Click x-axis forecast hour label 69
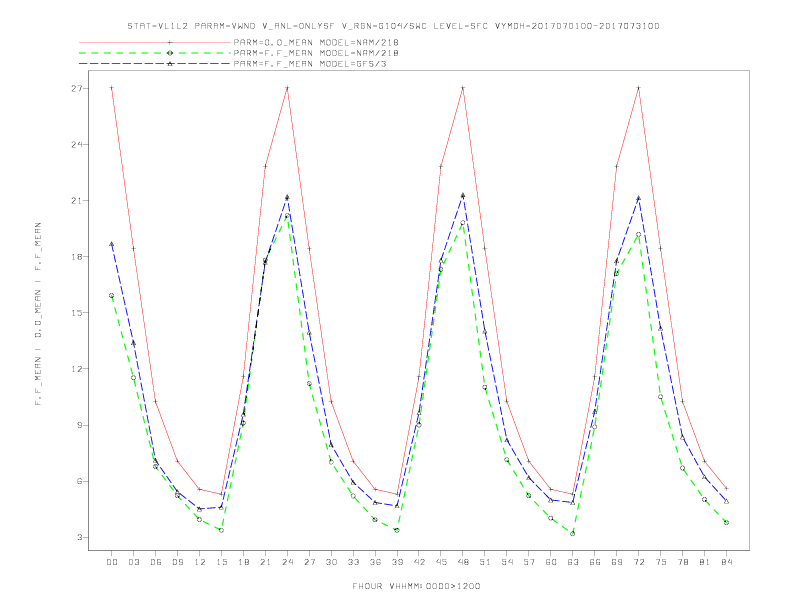This screenshot has width=792, height=612. [617, 562]
